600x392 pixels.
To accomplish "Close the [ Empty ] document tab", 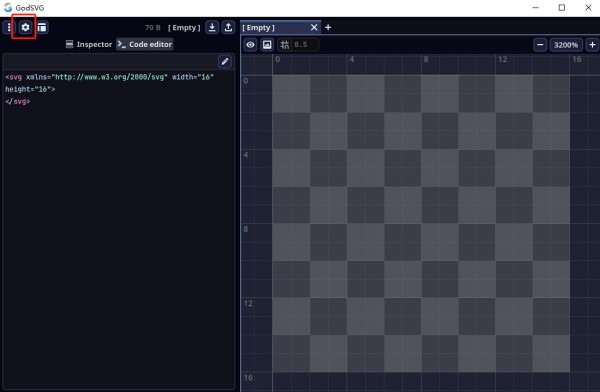I will [314, 27].
